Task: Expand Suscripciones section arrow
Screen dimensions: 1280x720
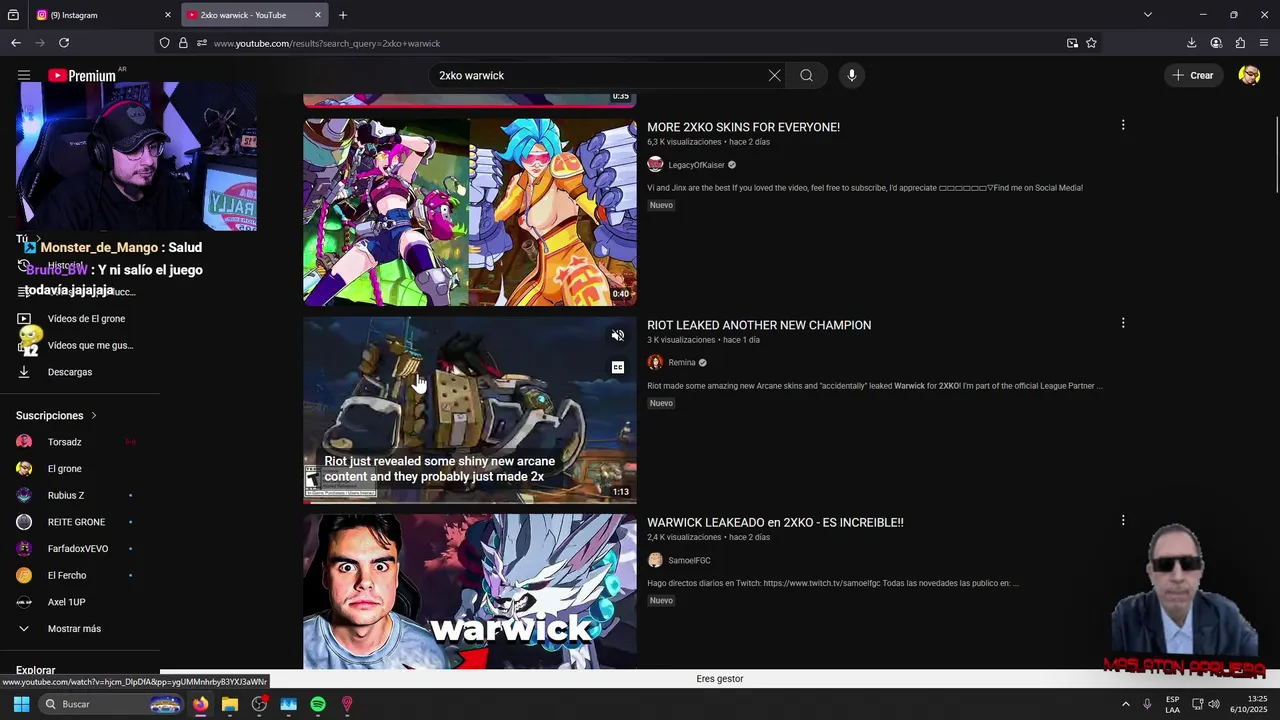Action: pyautogui.click(x=94, y=415)
